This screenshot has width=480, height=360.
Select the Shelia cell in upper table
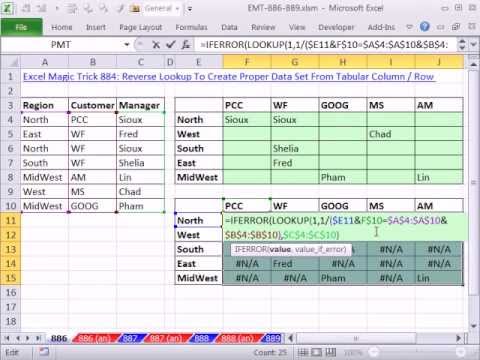pos(295,149)
